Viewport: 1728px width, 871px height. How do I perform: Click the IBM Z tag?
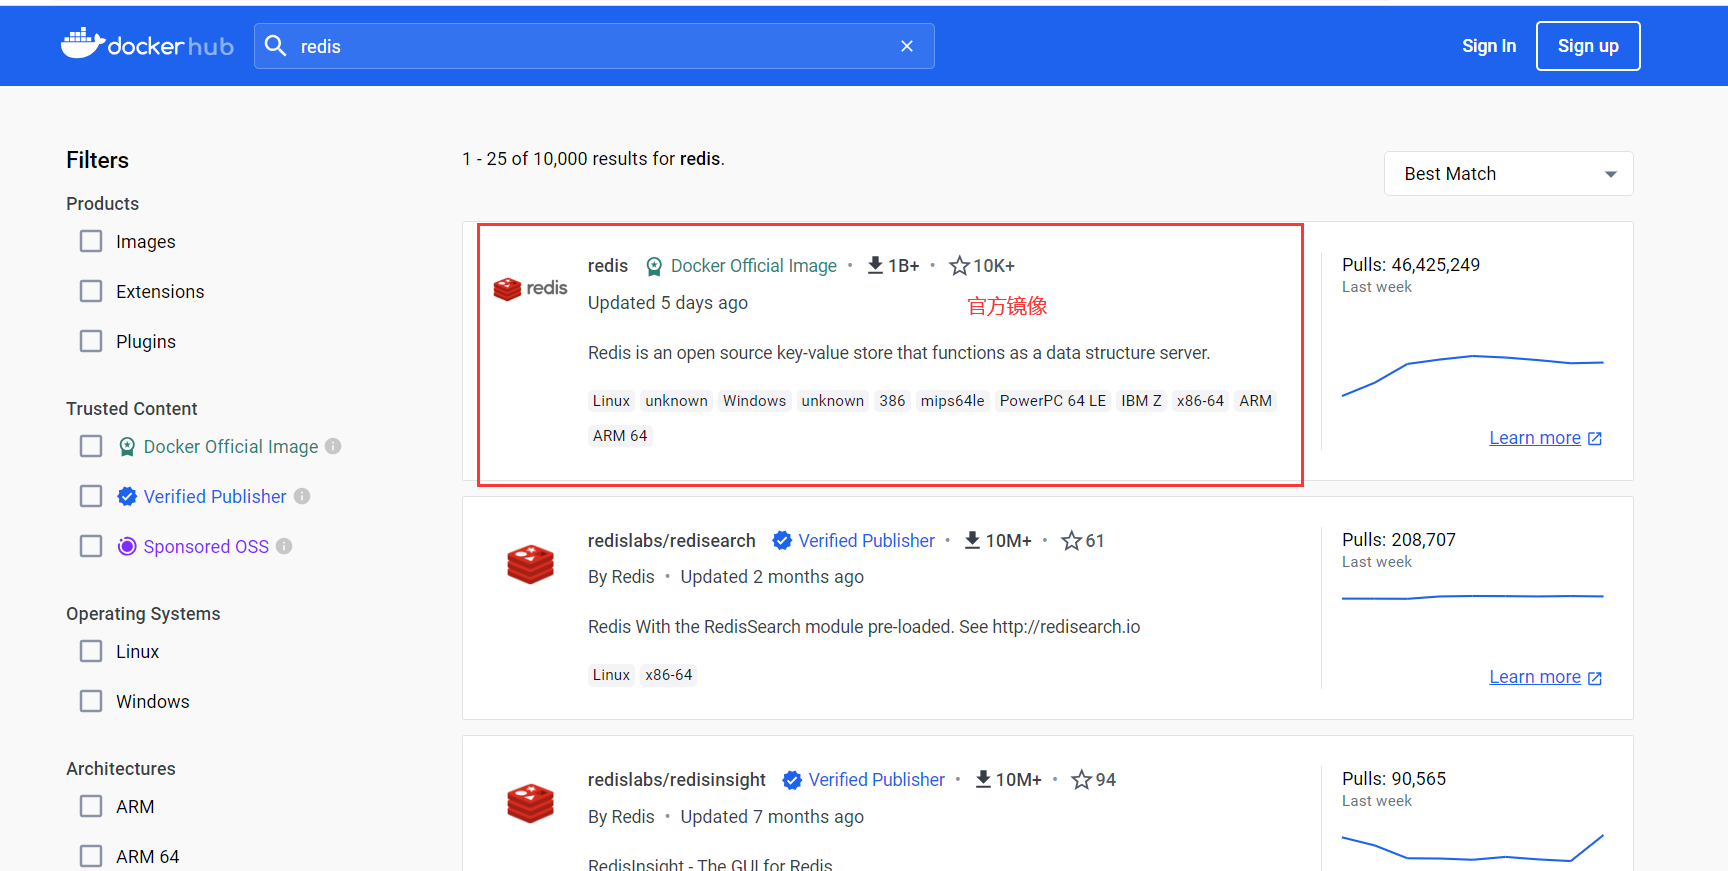click(x=1141, y=401)
